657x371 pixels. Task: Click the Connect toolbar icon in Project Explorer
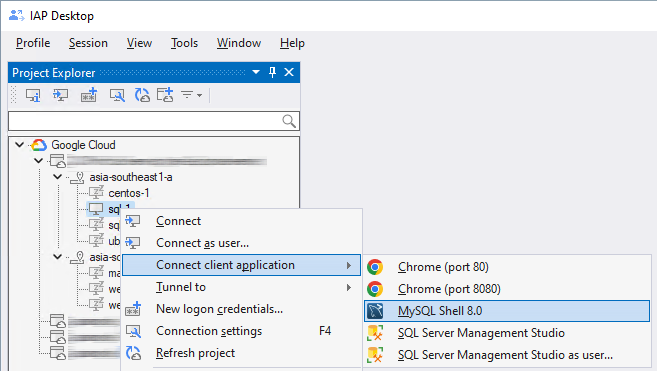tap(60, 95)
